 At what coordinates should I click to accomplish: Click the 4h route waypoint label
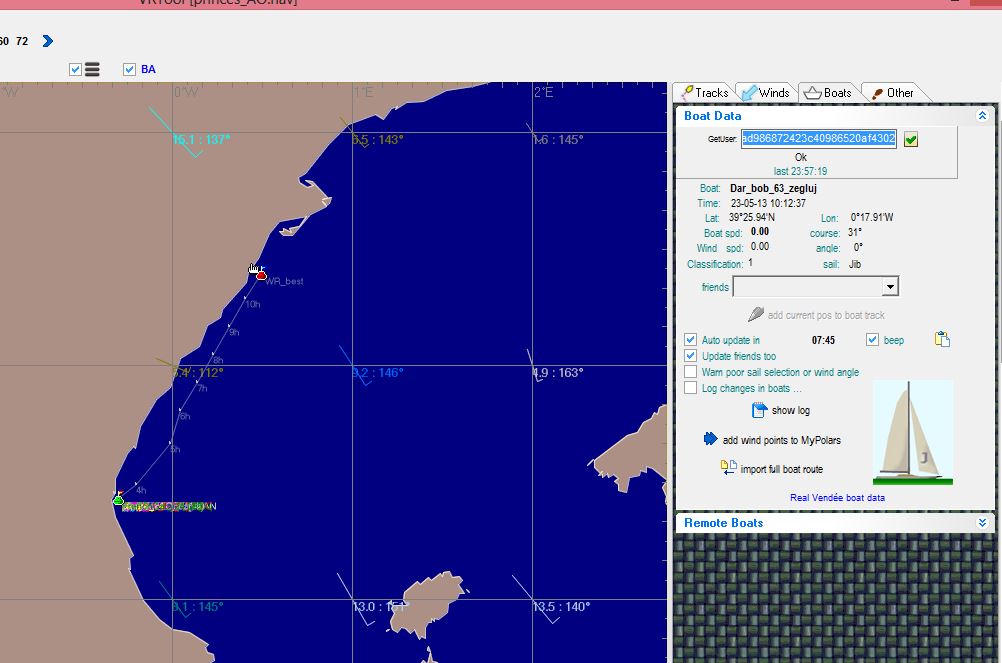pyautogui.click(x=141, y=491)
